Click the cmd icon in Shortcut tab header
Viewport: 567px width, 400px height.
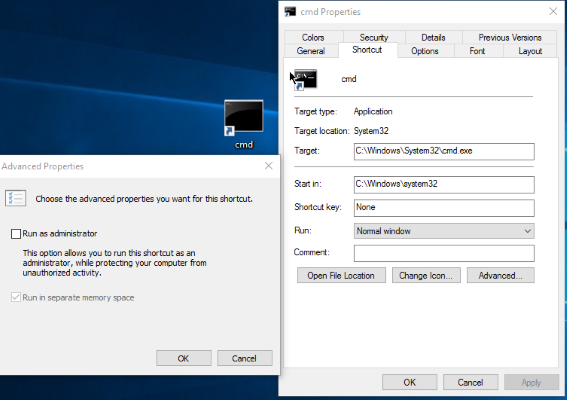[306, 80]
